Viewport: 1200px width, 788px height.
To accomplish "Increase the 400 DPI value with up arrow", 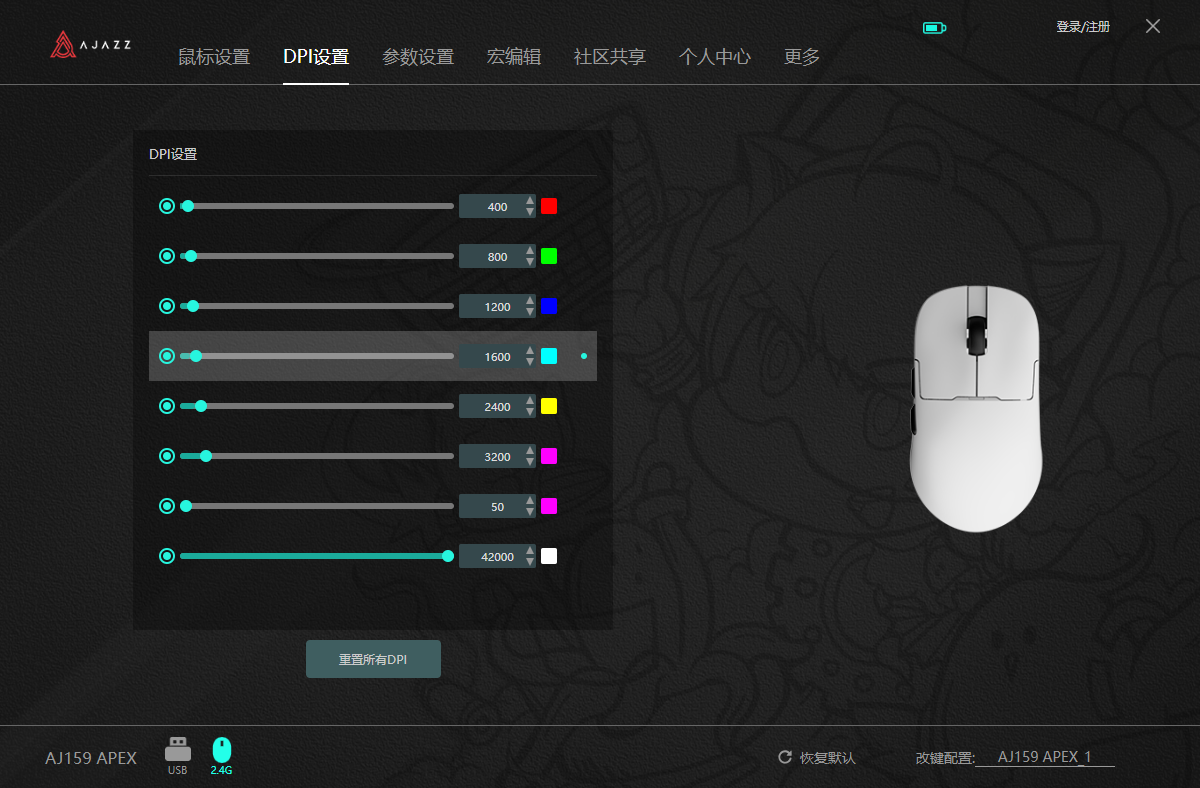I will (x=530, y=201).
